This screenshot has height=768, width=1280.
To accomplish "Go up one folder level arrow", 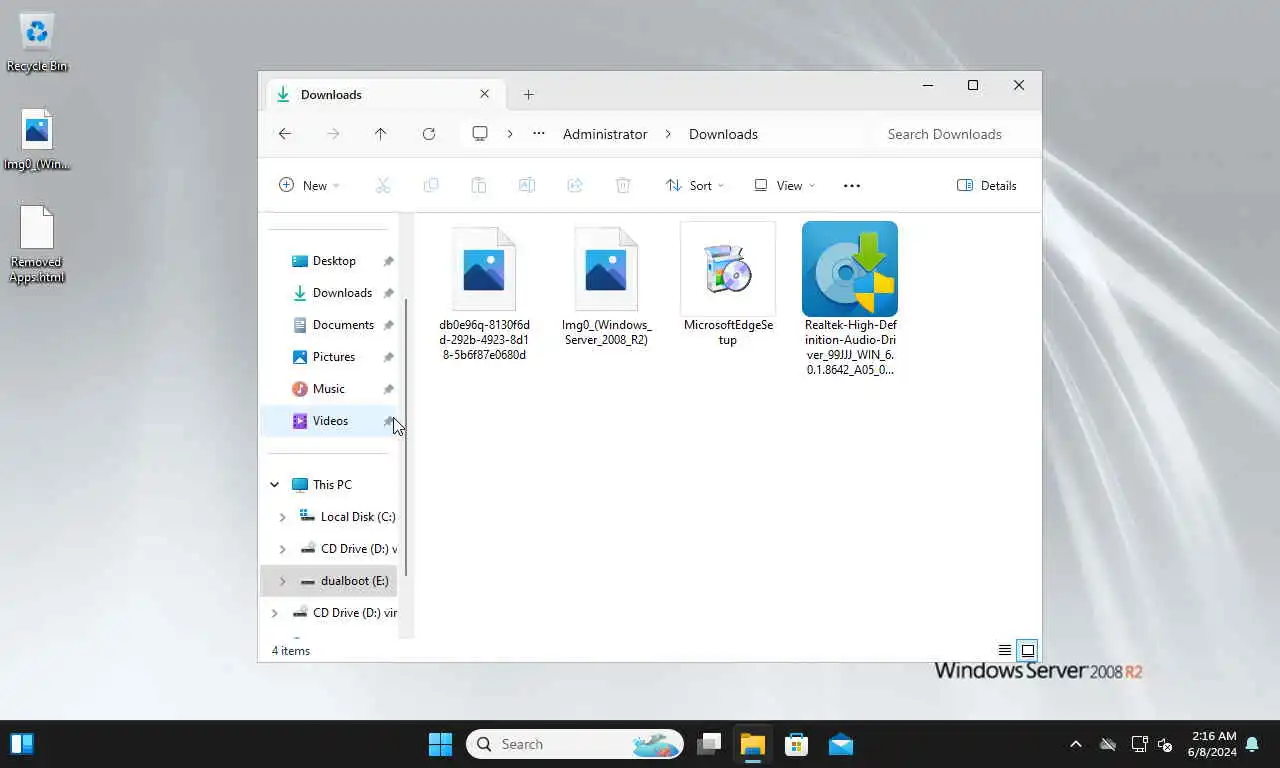I will point(381,134).
